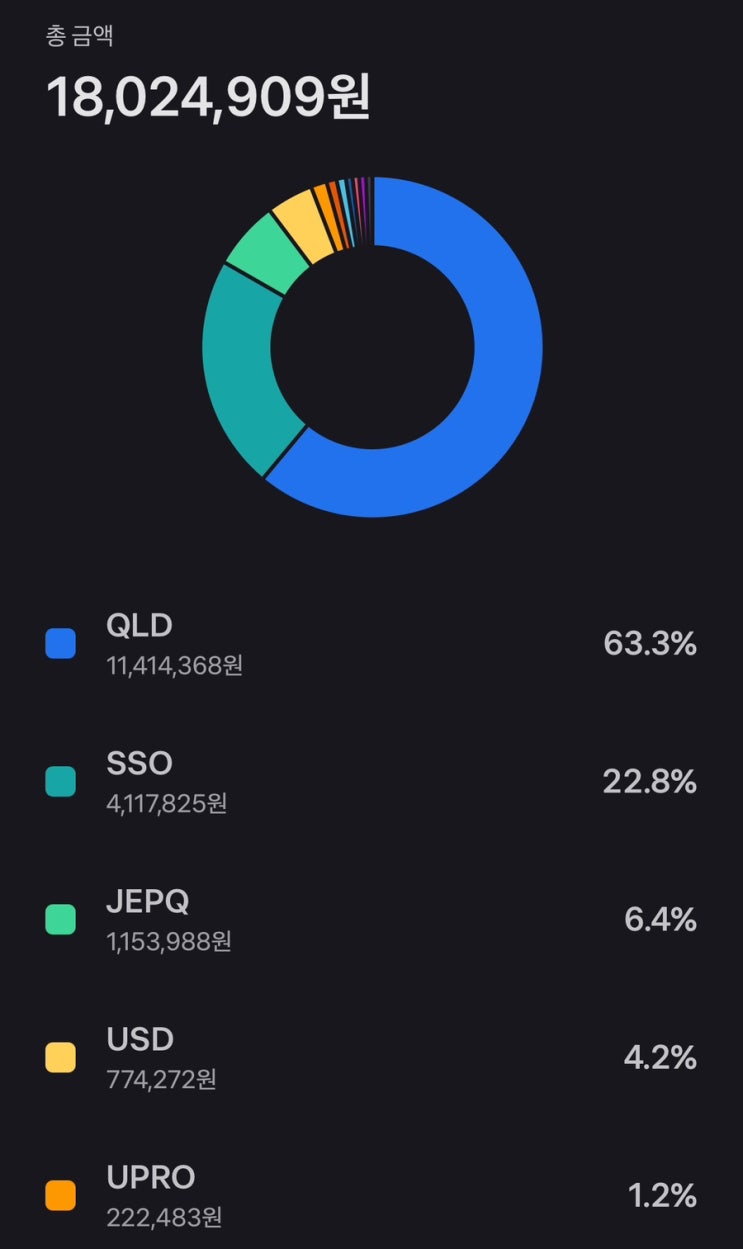Click the yellow USD color square icon
This screenshot has width=743, height=1249.
pyautogui.click(x=60, y=1057)
